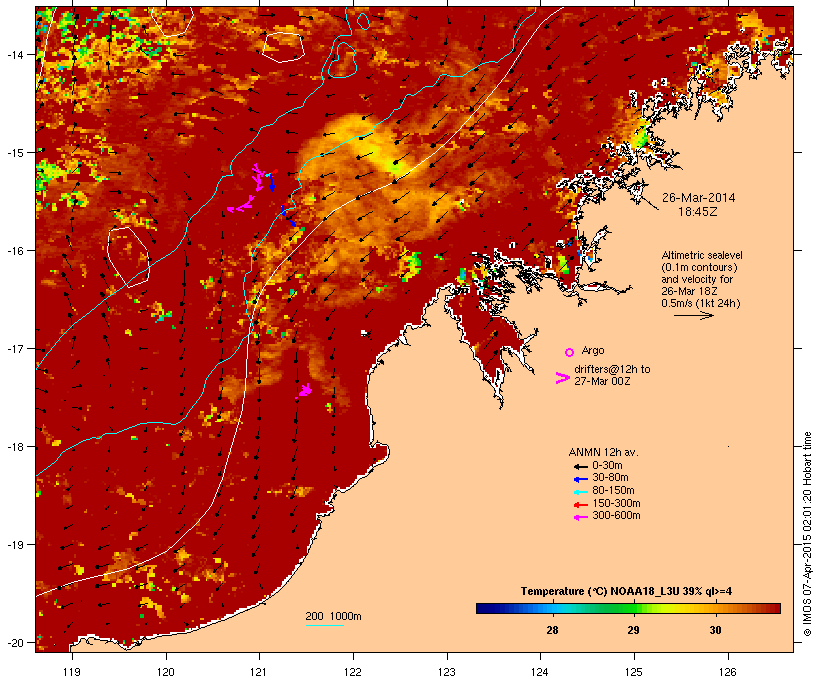Screen dimensions: 820x680
Task: Click the '27-Mar 00Z' text
Action: coord(602,381)
